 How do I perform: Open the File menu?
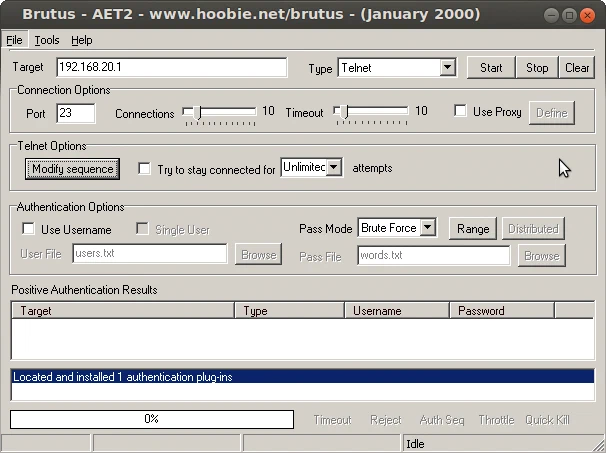coord(15,40)
